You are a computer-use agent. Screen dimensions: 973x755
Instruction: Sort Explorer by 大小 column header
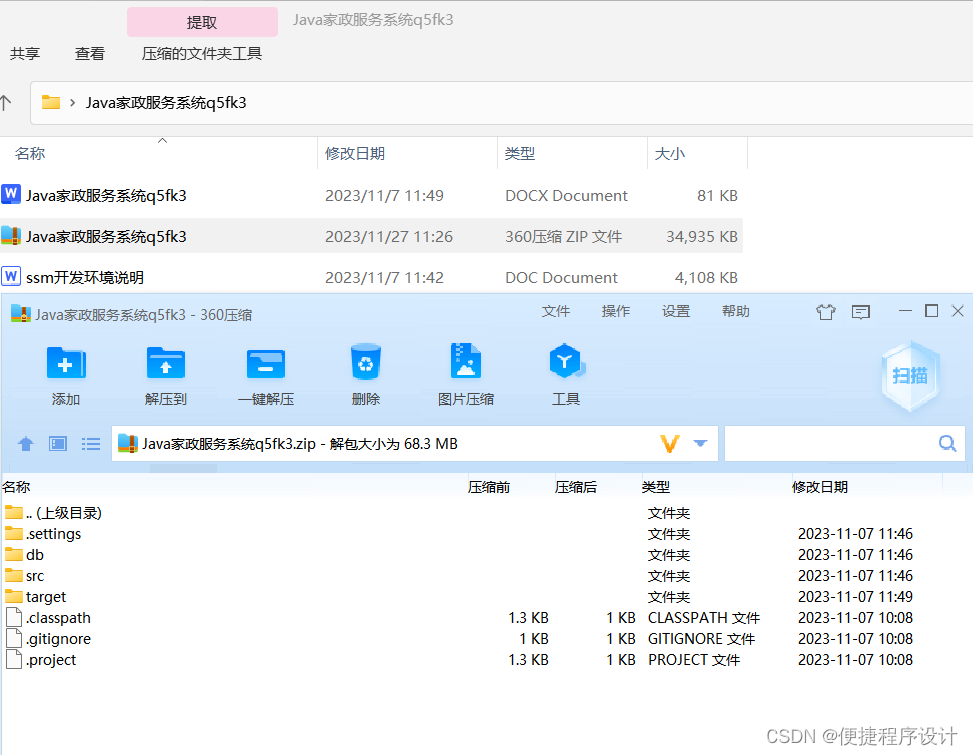697,154
